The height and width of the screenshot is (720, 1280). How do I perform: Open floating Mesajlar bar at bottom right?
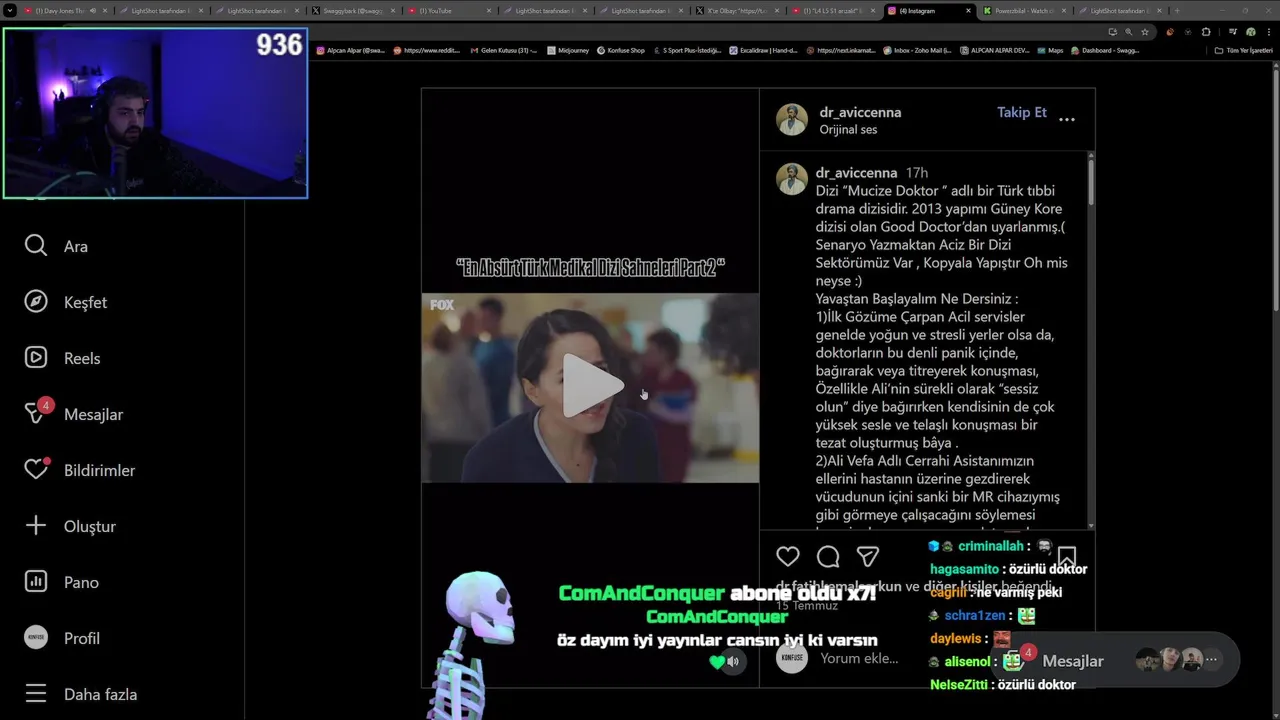(1115, 660)
